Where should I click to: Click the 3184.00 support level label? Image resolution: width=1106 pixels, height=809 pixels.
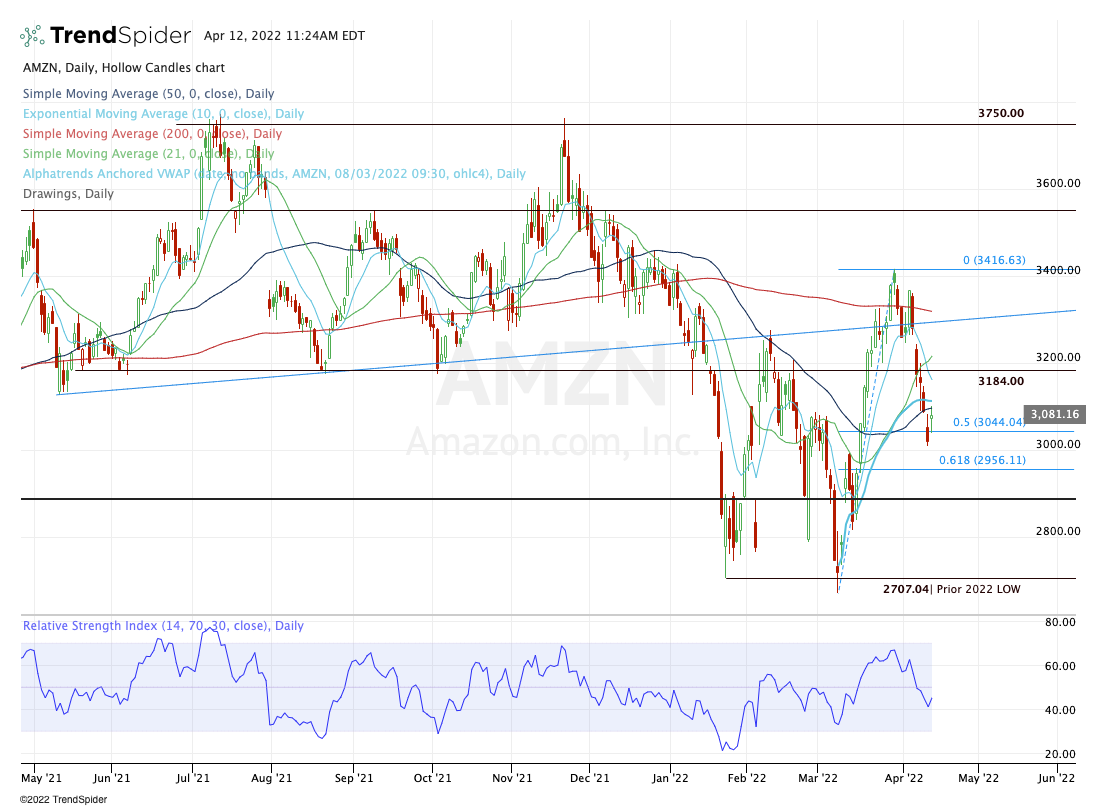(1001, 381)
